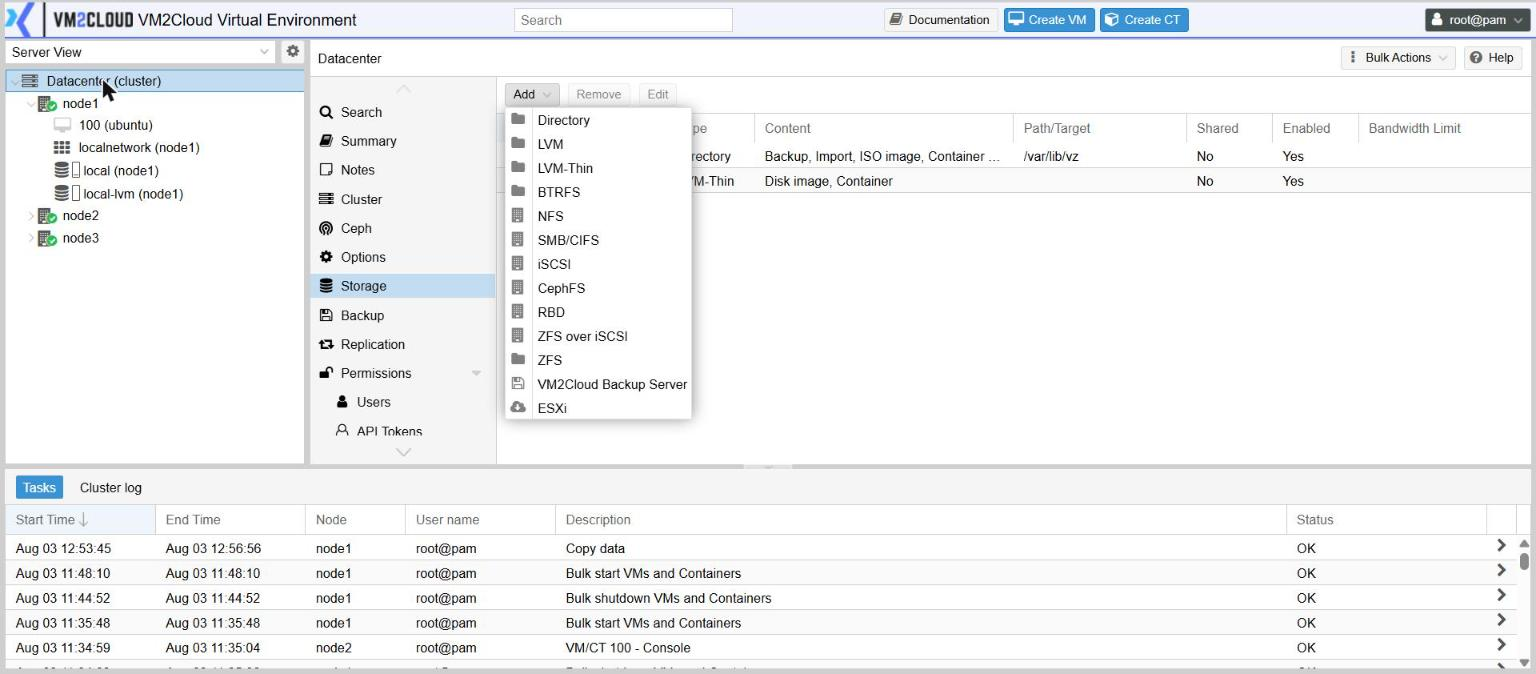The width and height of the screenshot is (1536, 674).
Task: Click the node2 server icon
Action: click(x=47, y=216)
